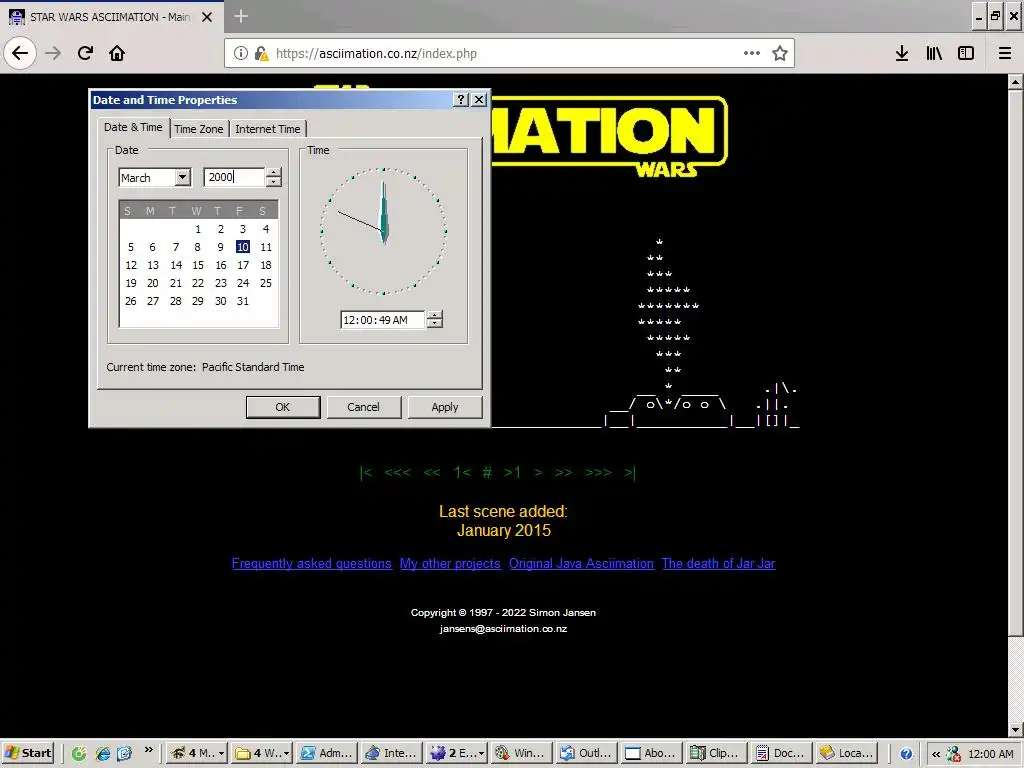Screen dimensions: 1024x768
Task: Switch to the Internet Time tab
Action: pyautogui.click(x=268, y=129)
